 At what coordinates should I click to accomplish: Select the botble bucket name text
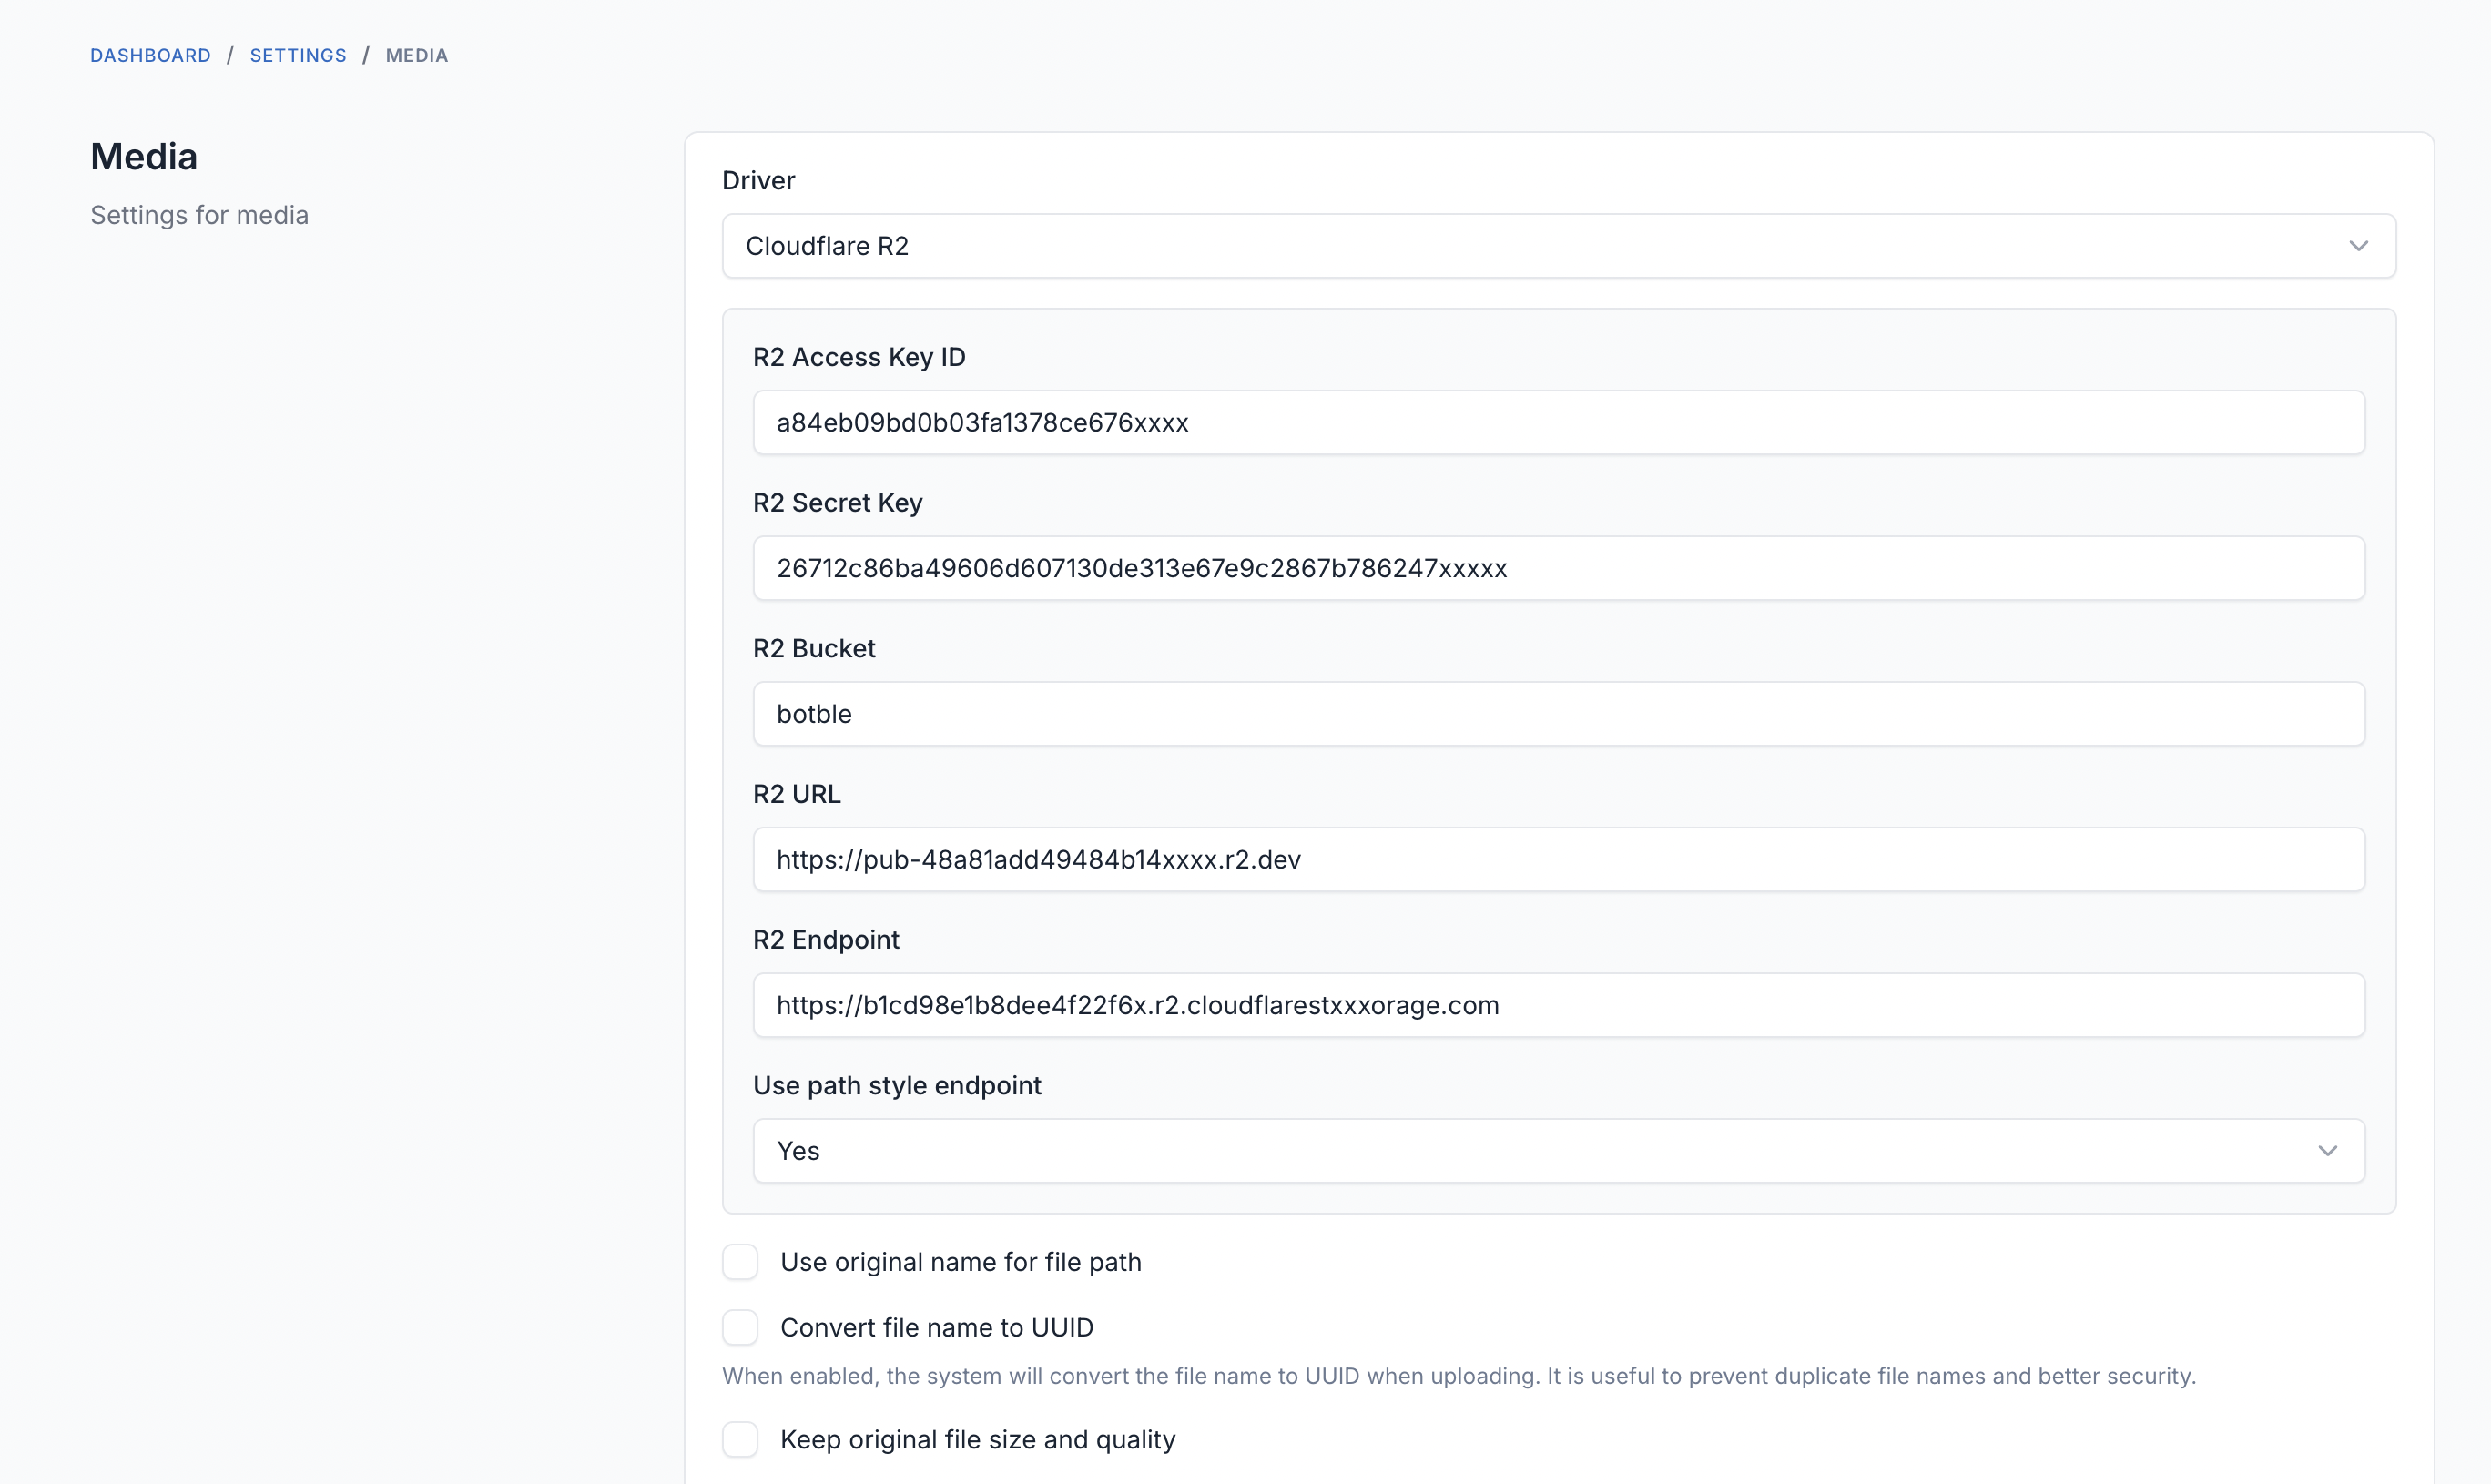click(x=813, y=713)
